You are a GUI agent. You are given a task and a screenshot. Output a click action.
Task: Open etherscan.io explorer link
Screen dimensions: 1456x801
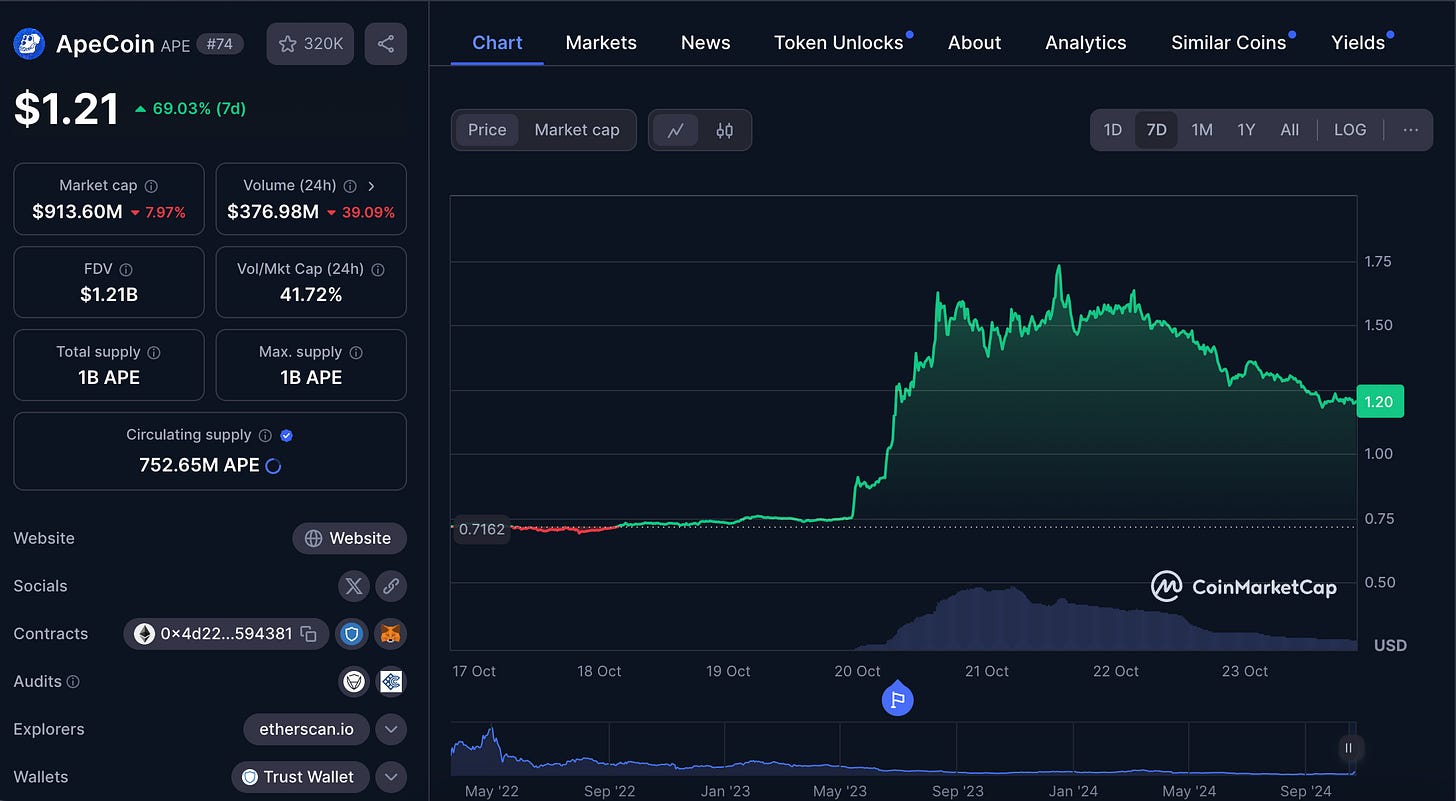click(x=306, y=729)
